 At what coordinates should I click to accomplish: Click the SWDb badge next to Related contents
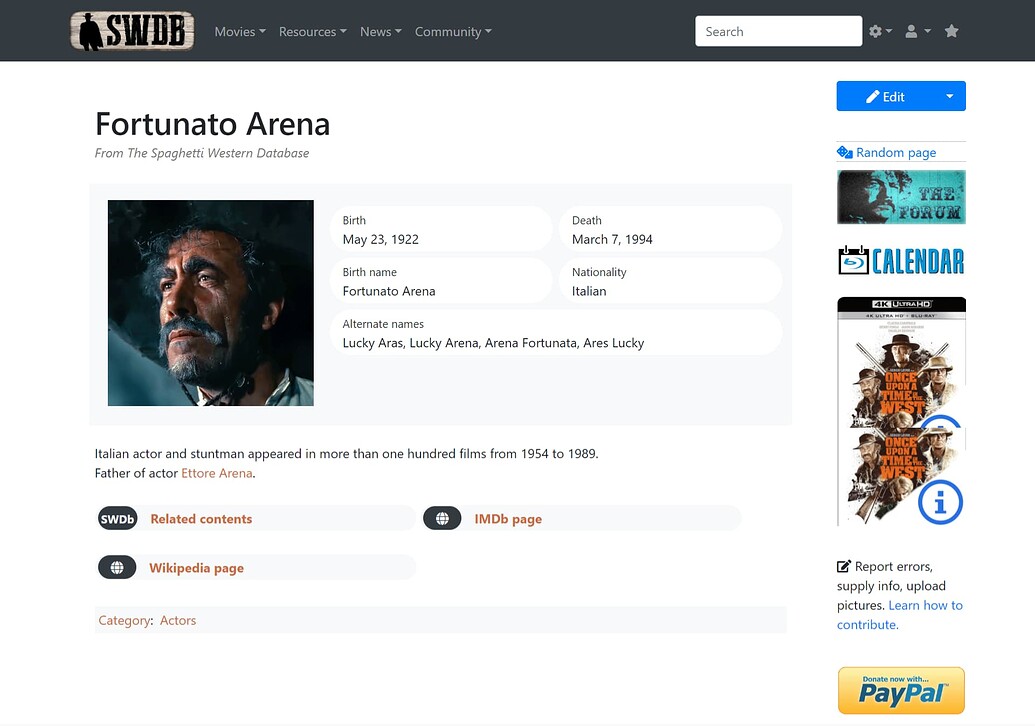(117, 518)
